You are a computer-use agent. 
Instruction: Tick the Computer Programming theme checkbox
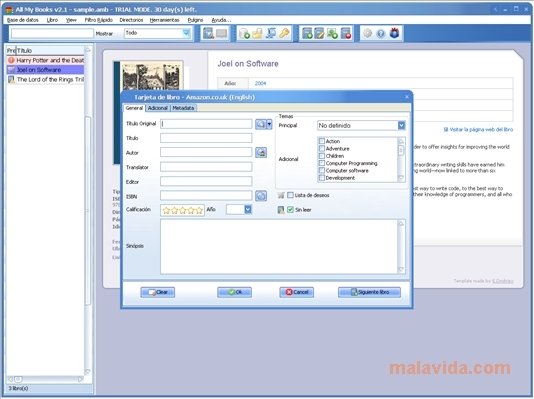click(x=321, y=163)
